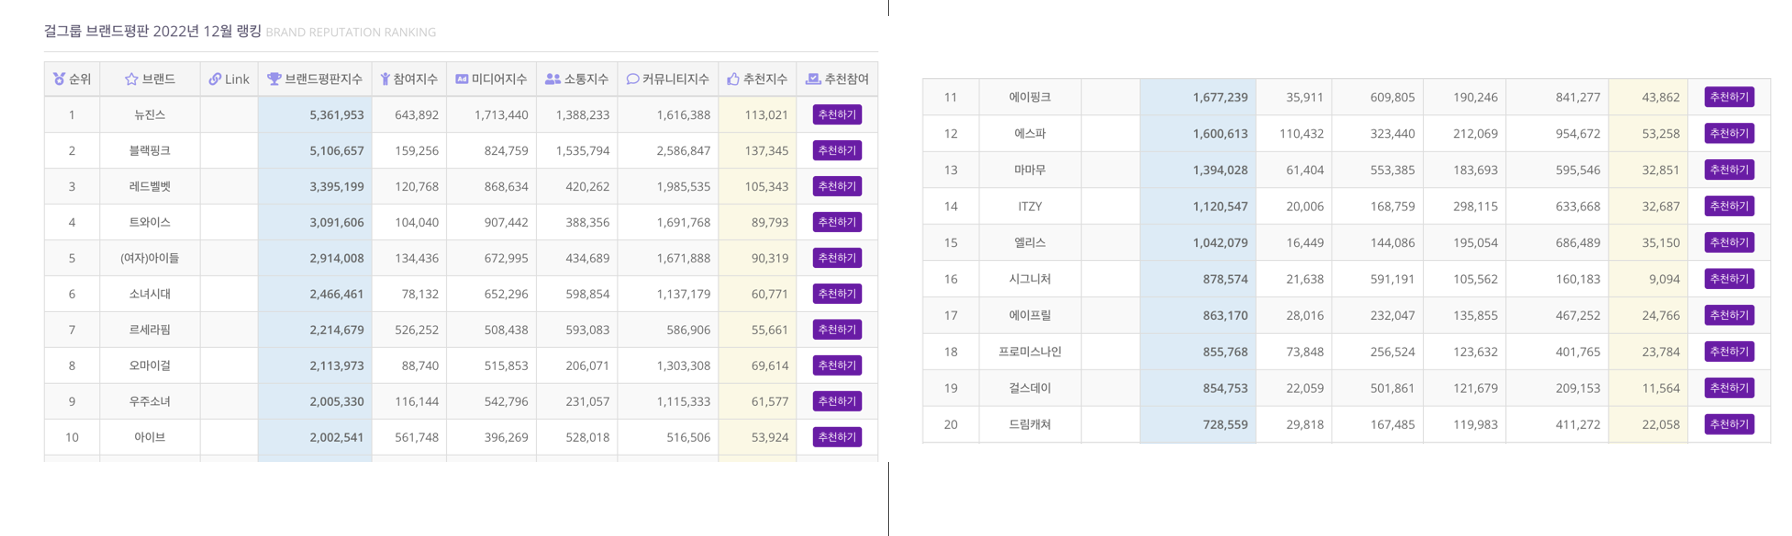Image resolution: width=1792 pixels, height=536 pixels.
Task: Click the trophy icon beside 브랜드평판지수
Action: coord(274,79)
